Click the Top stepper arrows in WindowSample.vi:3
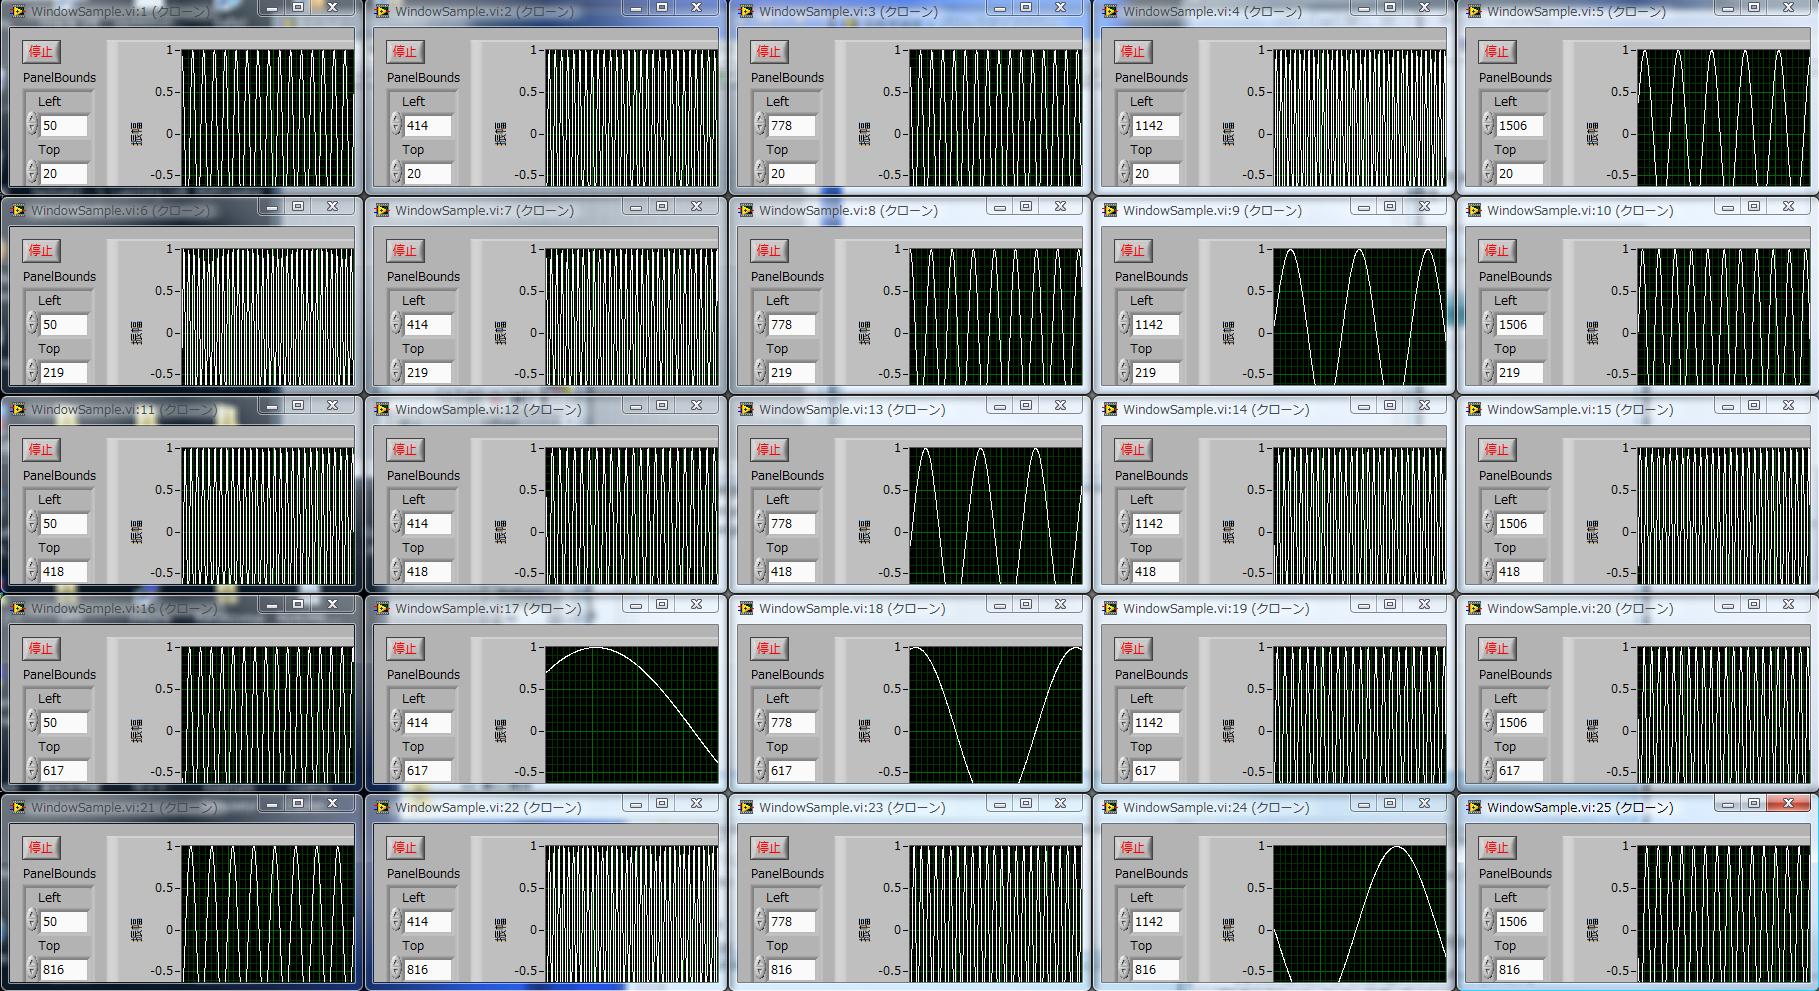 coord(761,173)
